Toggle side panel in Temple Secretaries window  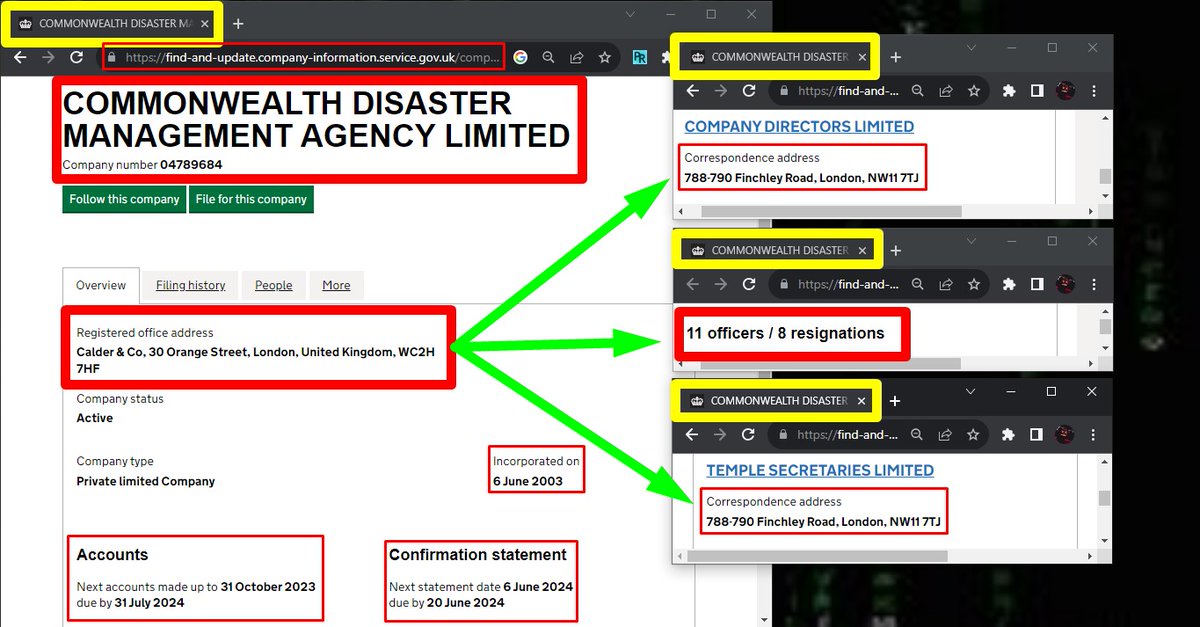click(1037, 435)
